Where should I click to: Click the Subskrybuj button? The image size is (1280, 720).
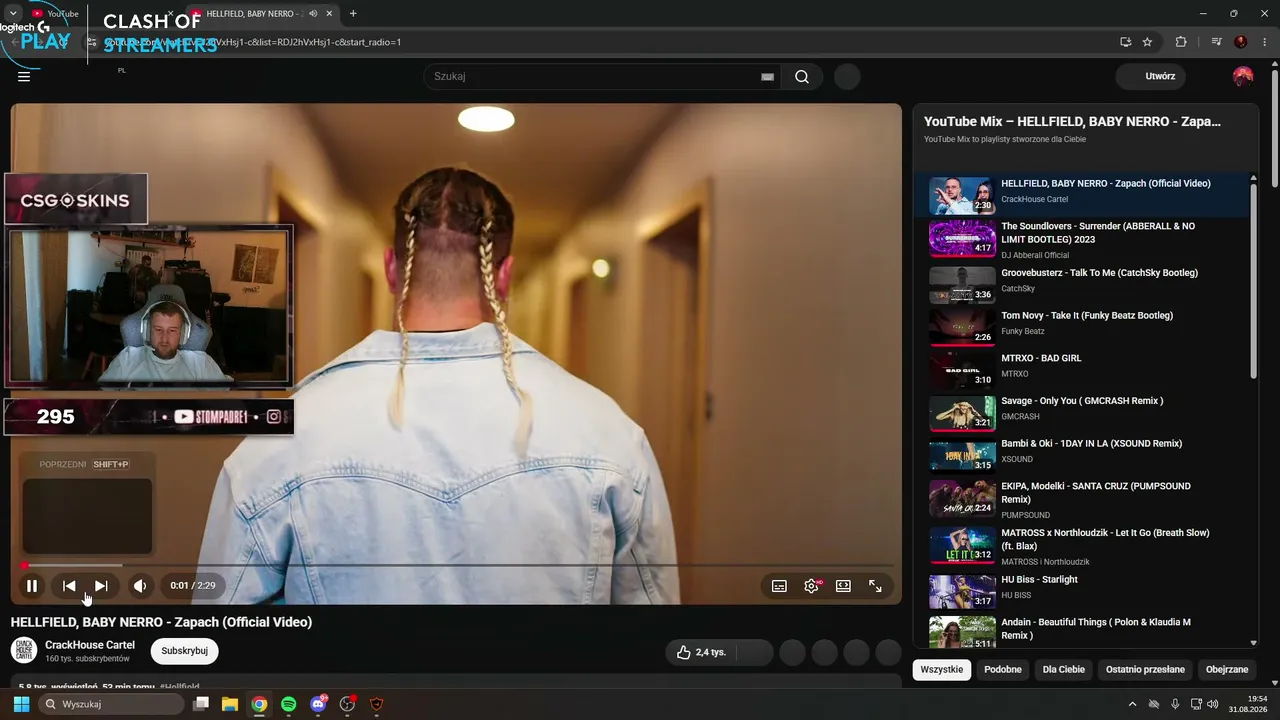pyautogui.click(x=184, y=651)
